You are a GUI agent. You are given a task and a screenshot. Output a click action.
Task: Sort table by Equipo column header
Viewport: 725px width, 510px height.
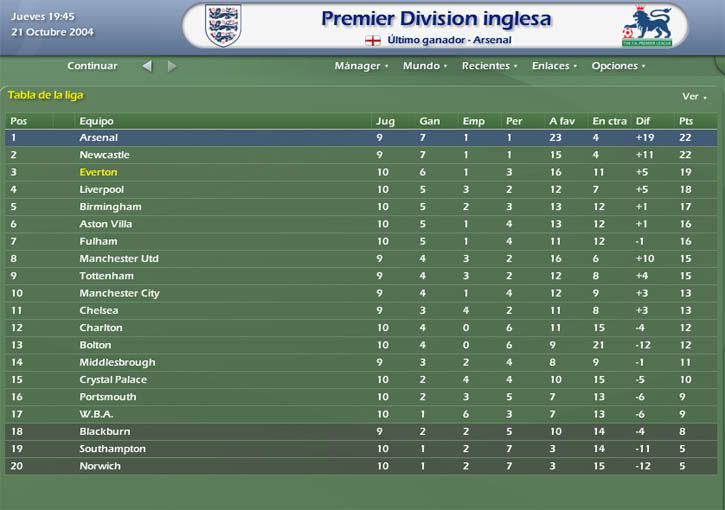point(96,121)
